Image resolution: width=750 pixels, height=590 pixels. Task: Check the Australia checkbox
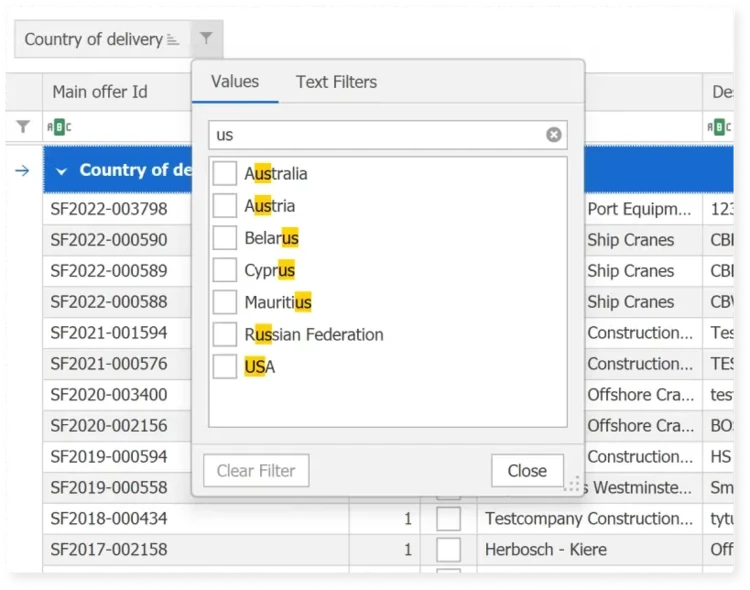(x=225, y=174)
